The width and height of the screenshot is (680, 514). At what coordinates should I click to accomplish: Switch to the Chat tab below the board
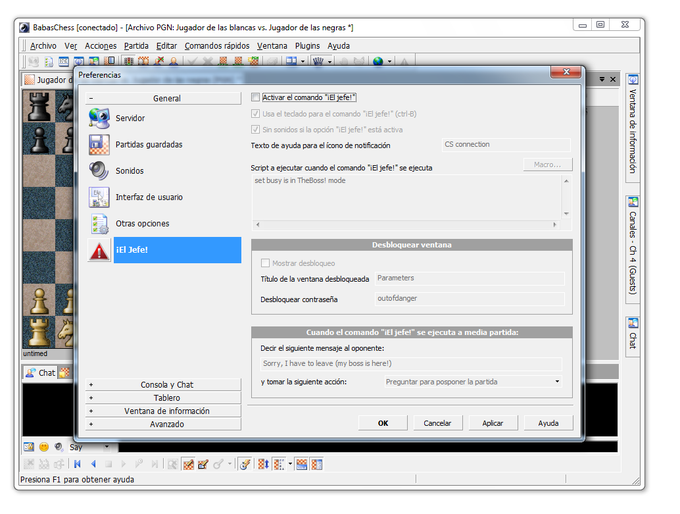[x=42, y=373]
